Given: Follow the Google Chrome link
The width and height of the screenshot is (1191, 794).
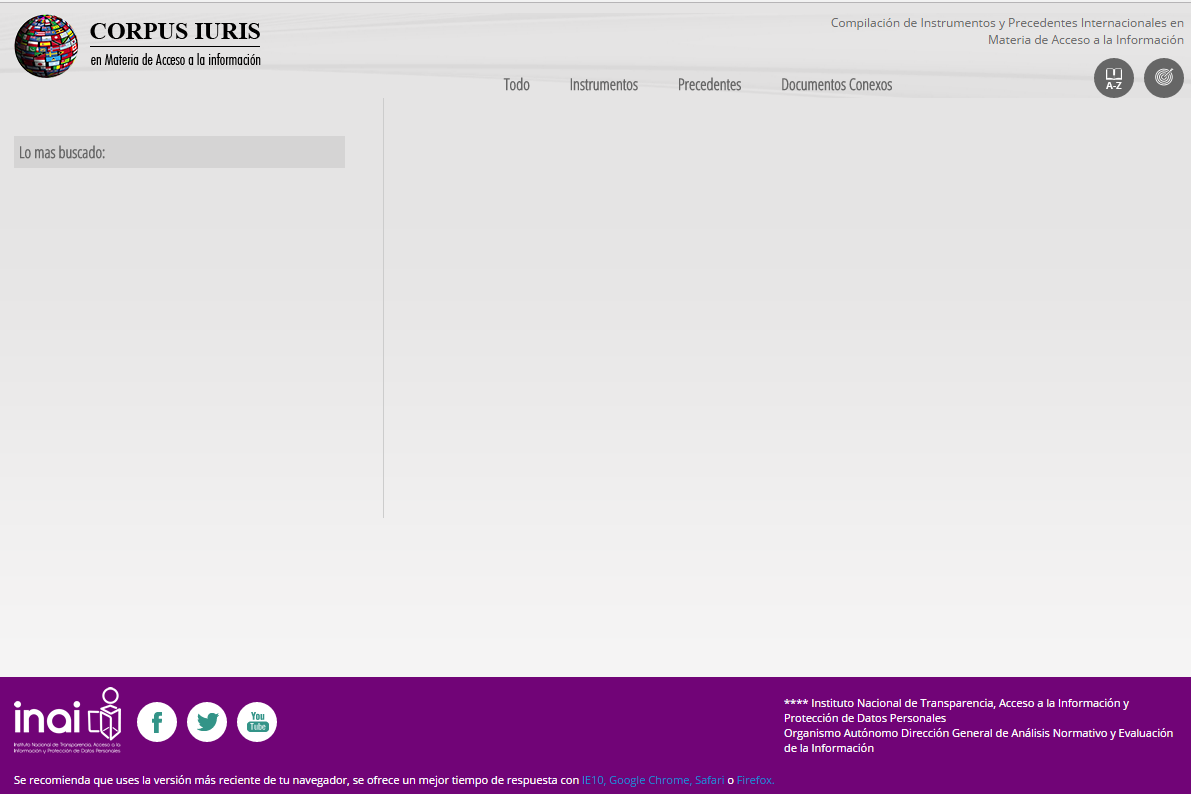Looking at the screenshot, I should coord(648,780).
